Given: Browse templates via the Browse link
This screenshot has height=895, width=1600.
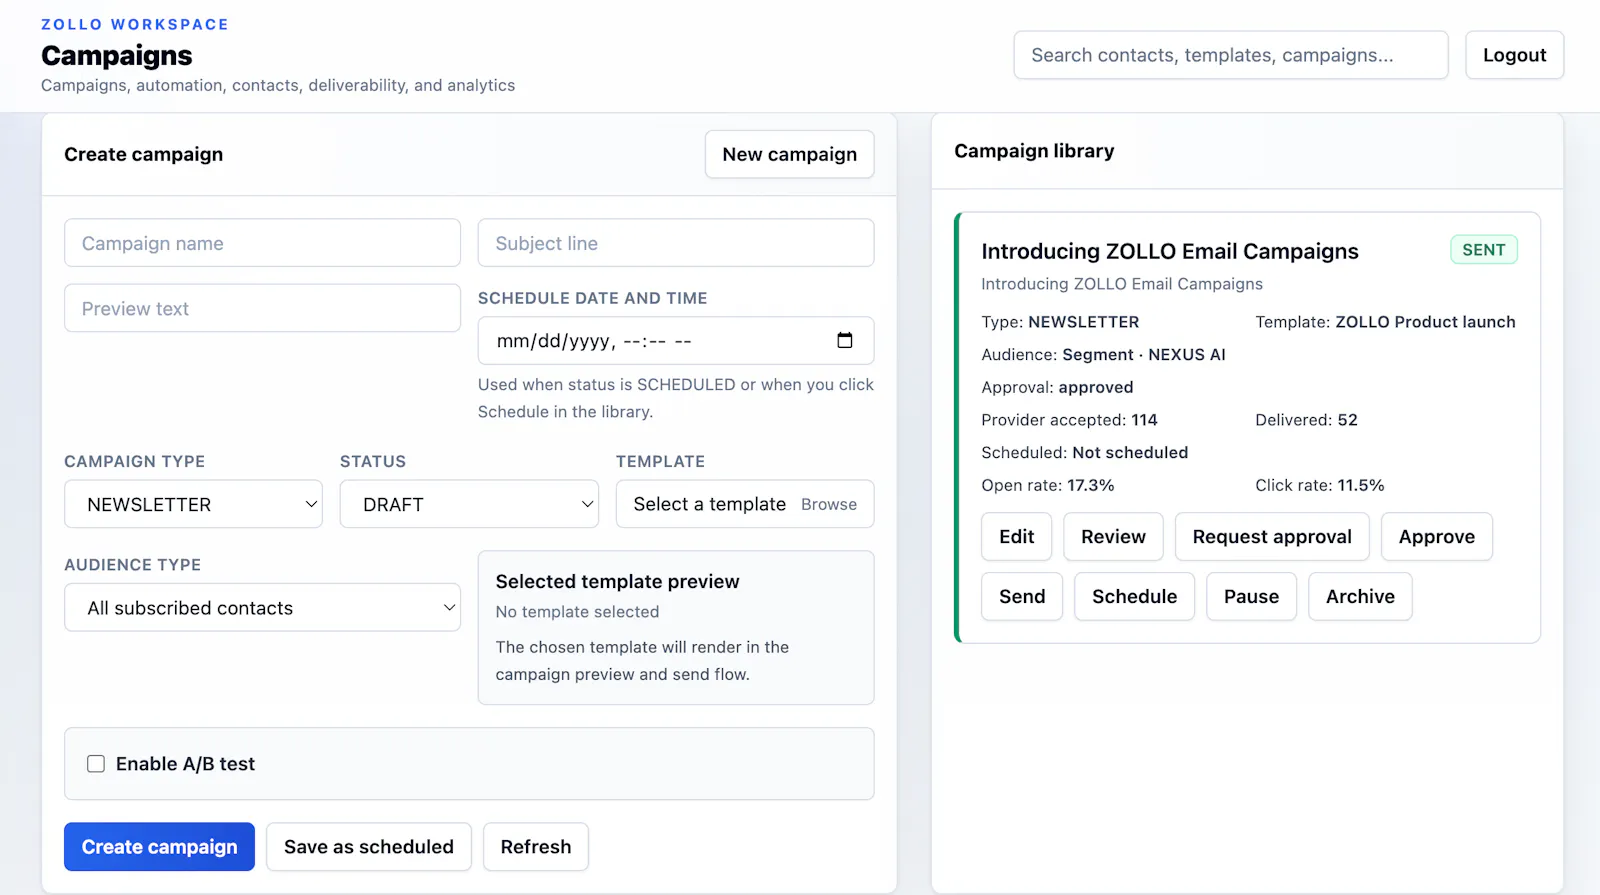Looking at the screenshot, I should pyautogui.click(x=829, y=505).
